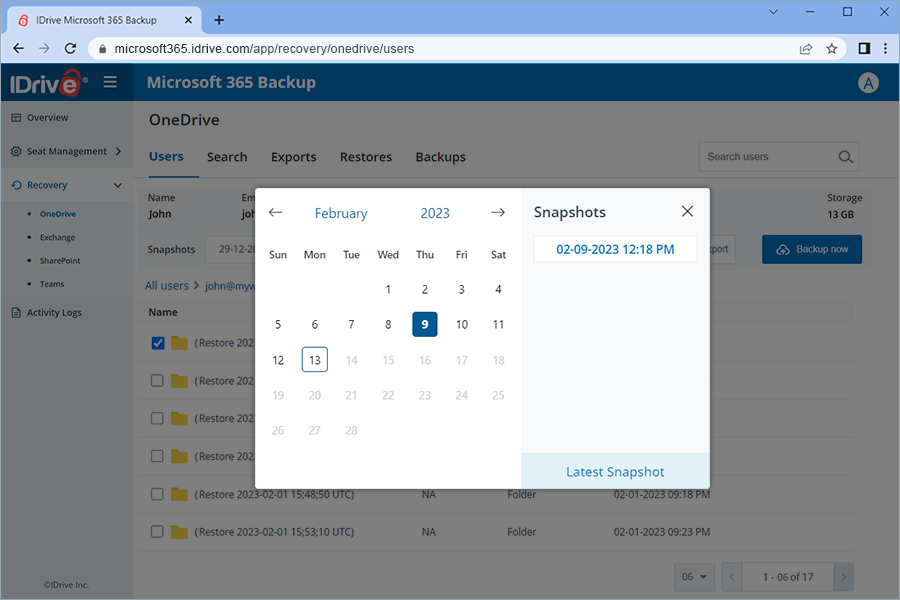The width and height of the screenshot is (900, 600).
Task: Select February 13 in calendar
Action: click(x=315, y=360)
